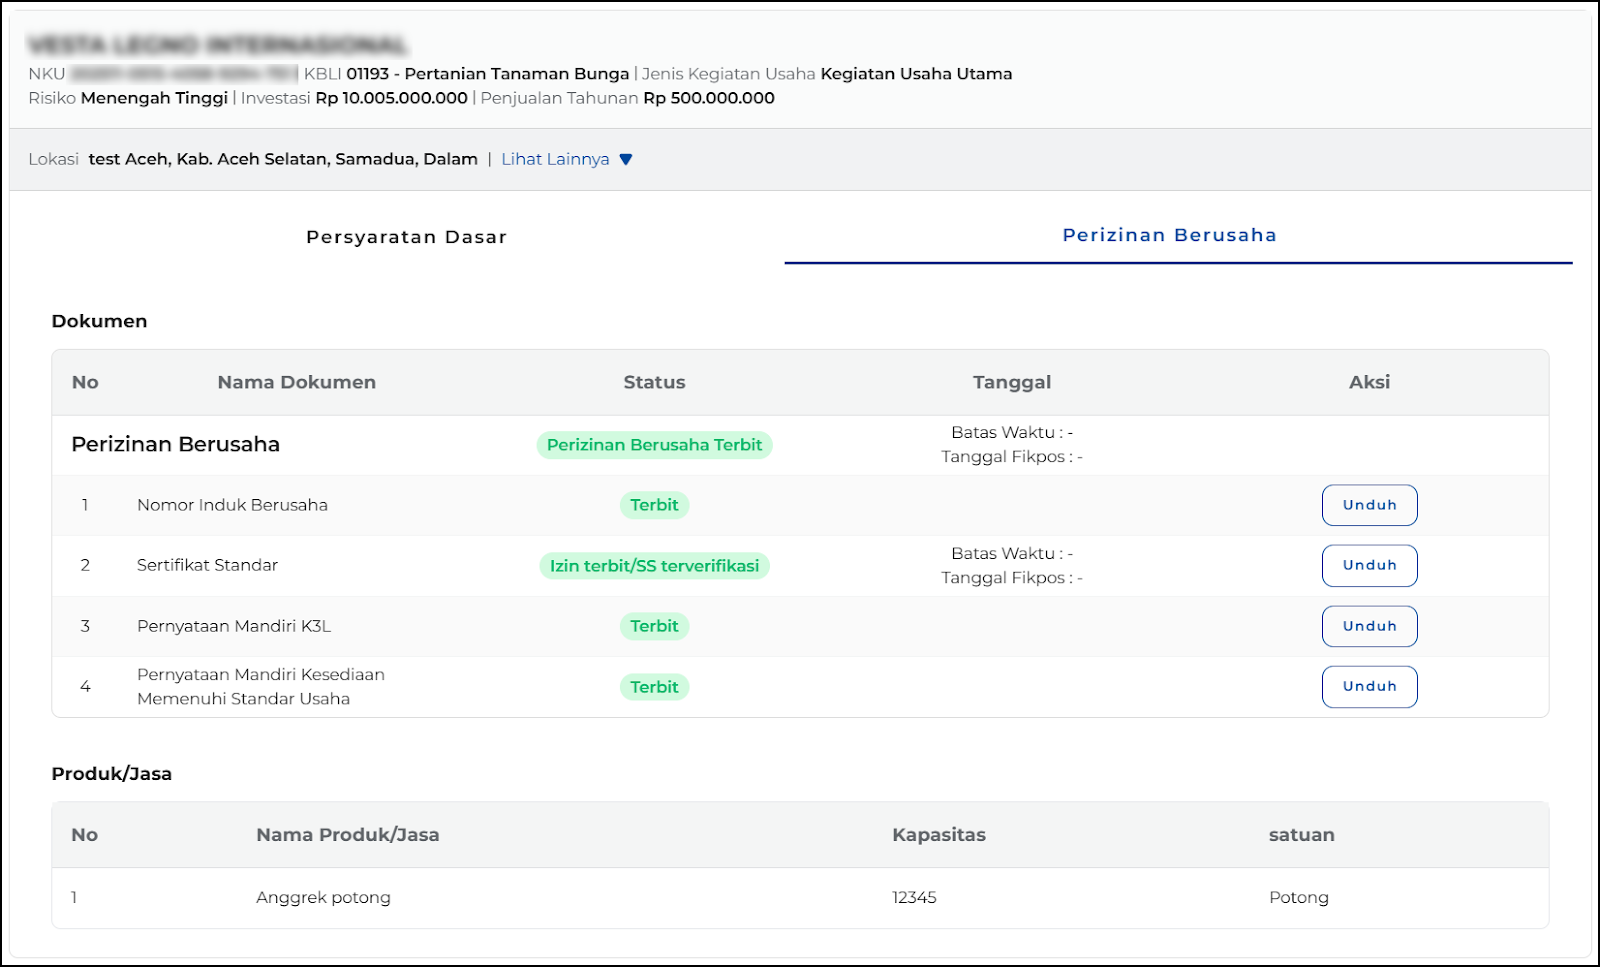The width and height of the screenshot is (1600, 967).
Task: Click the Perizinan Berusaha Terbit status badge
Action: (x=654, y=445)
